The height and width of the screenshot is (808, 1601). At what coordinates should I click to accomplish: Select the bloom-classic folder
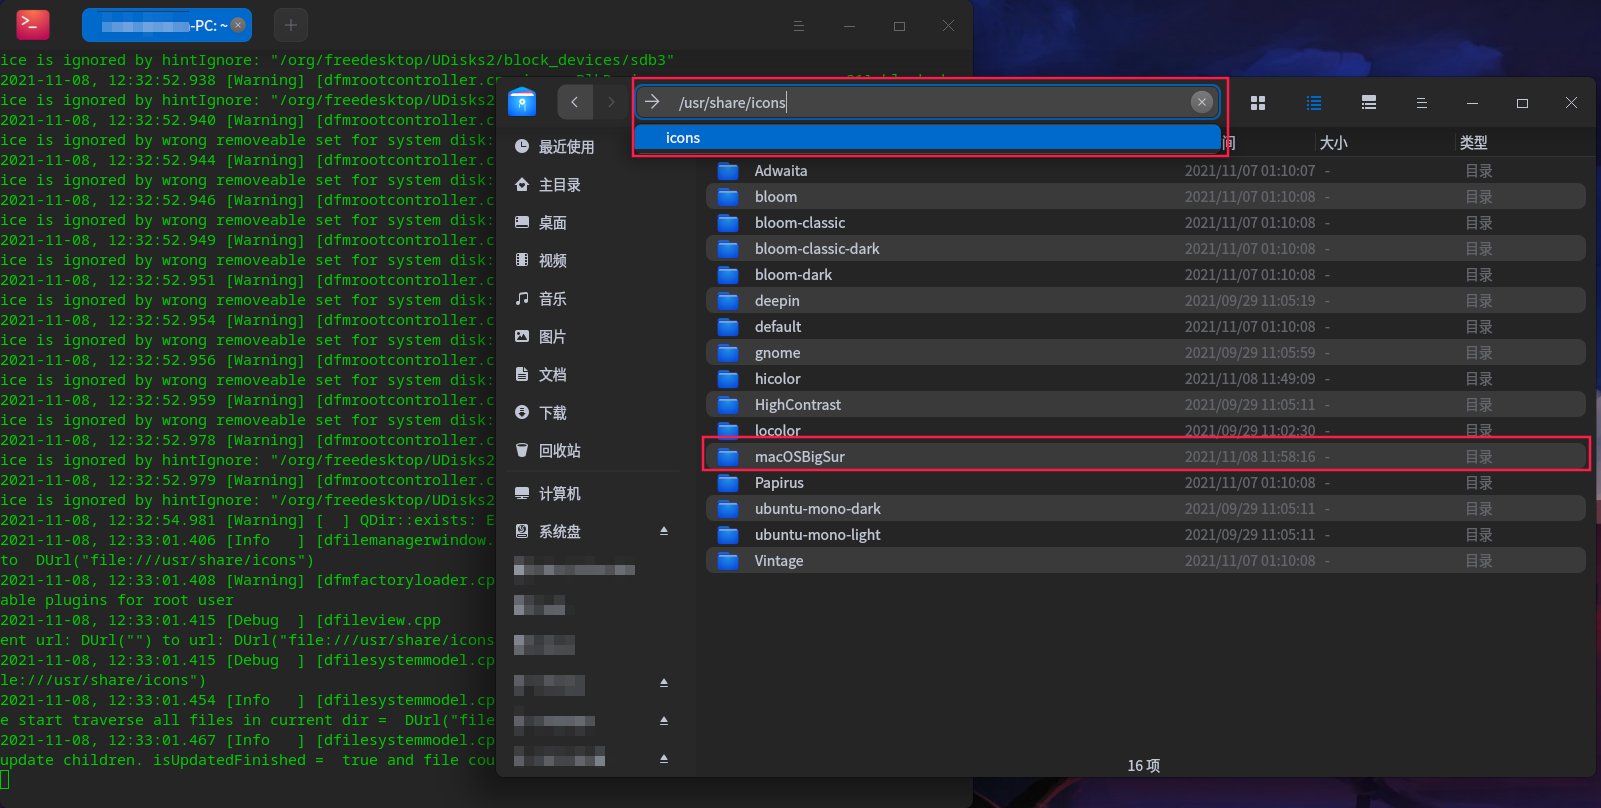[x=1146, y=223]
